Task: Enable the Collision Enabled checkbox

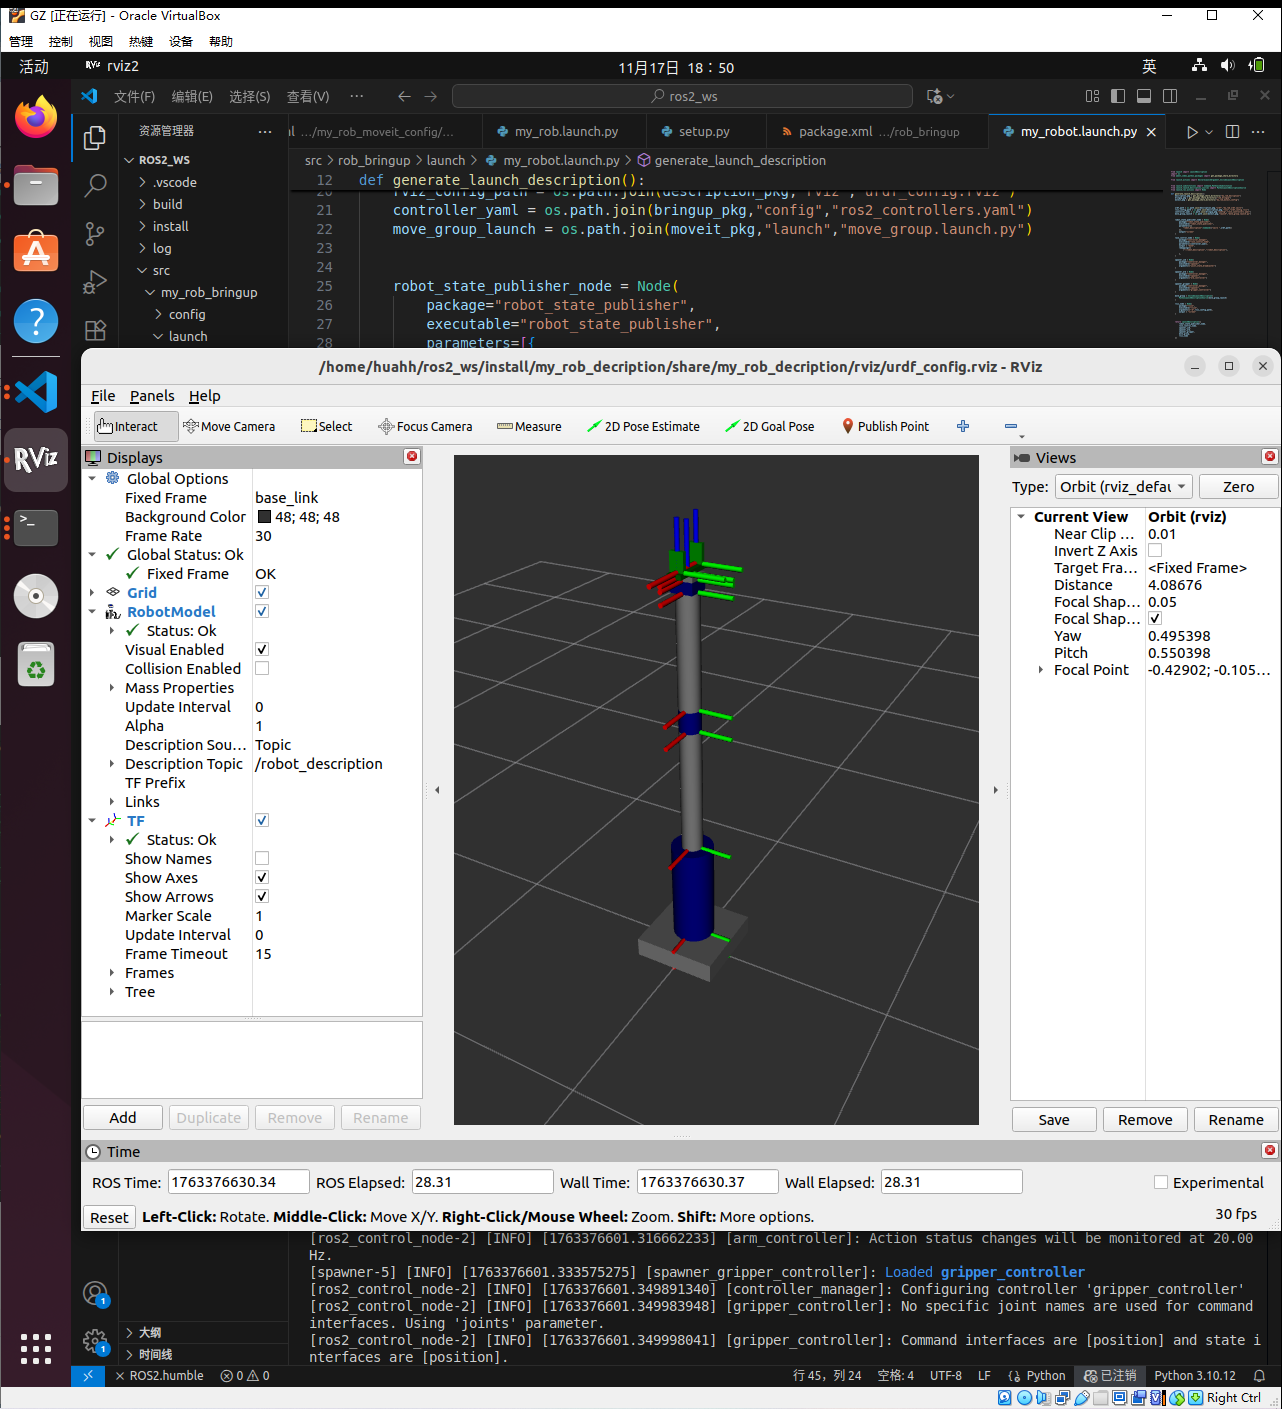Action: point(261,668)
